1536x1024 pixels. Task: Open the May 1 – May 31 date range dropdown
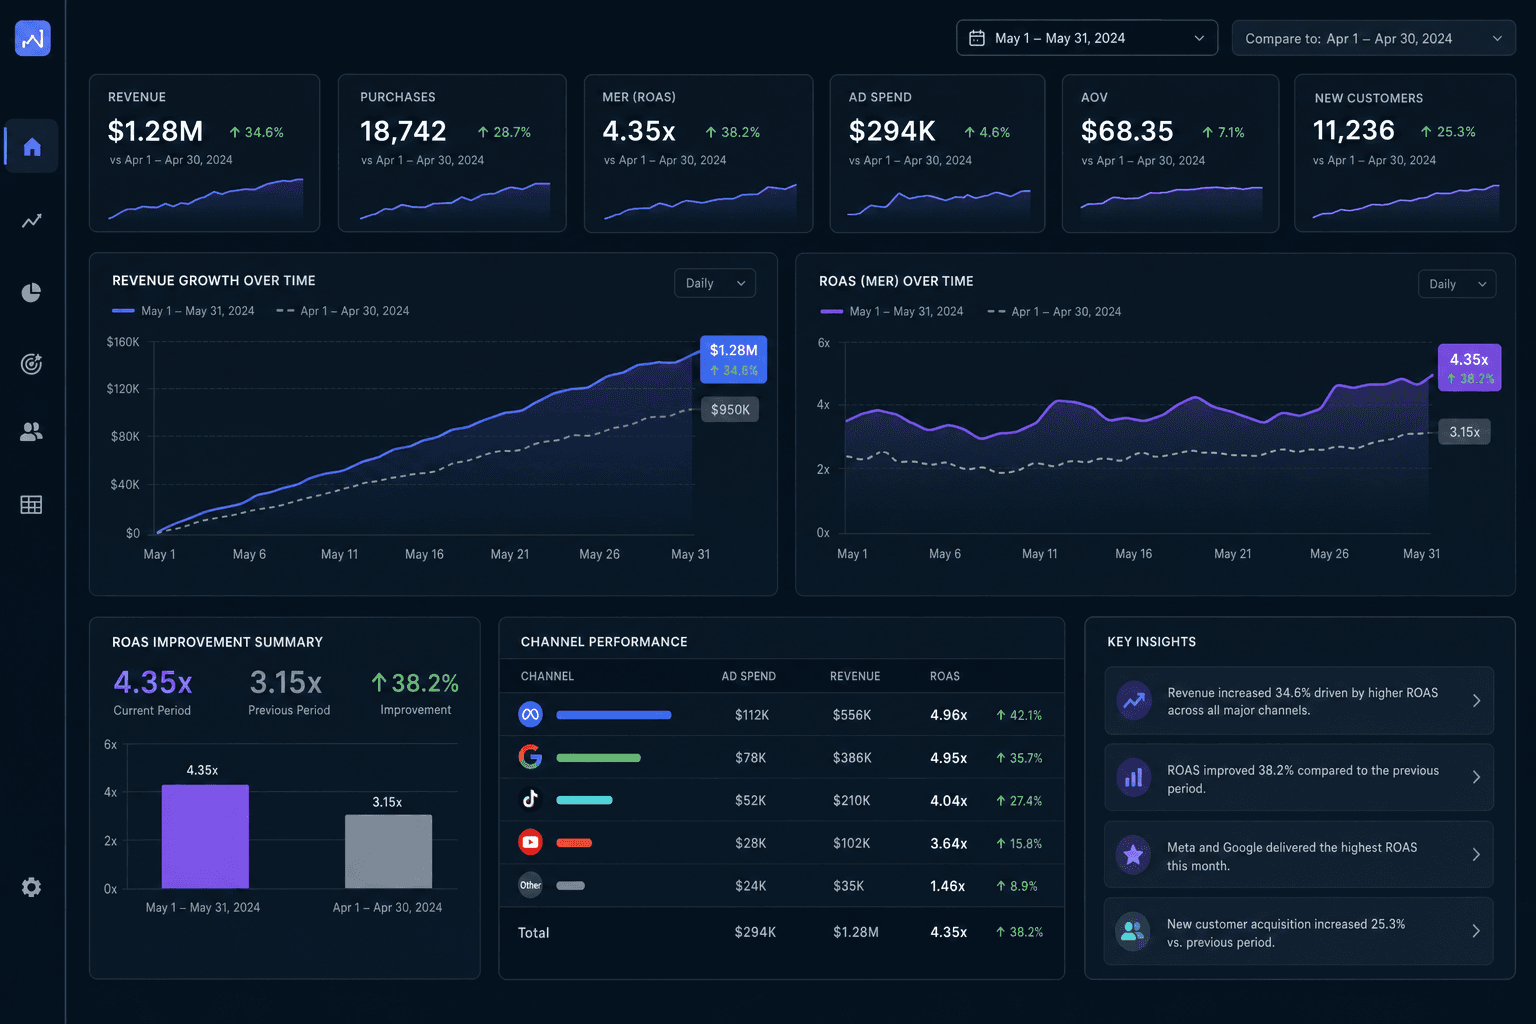[1087, 38]
